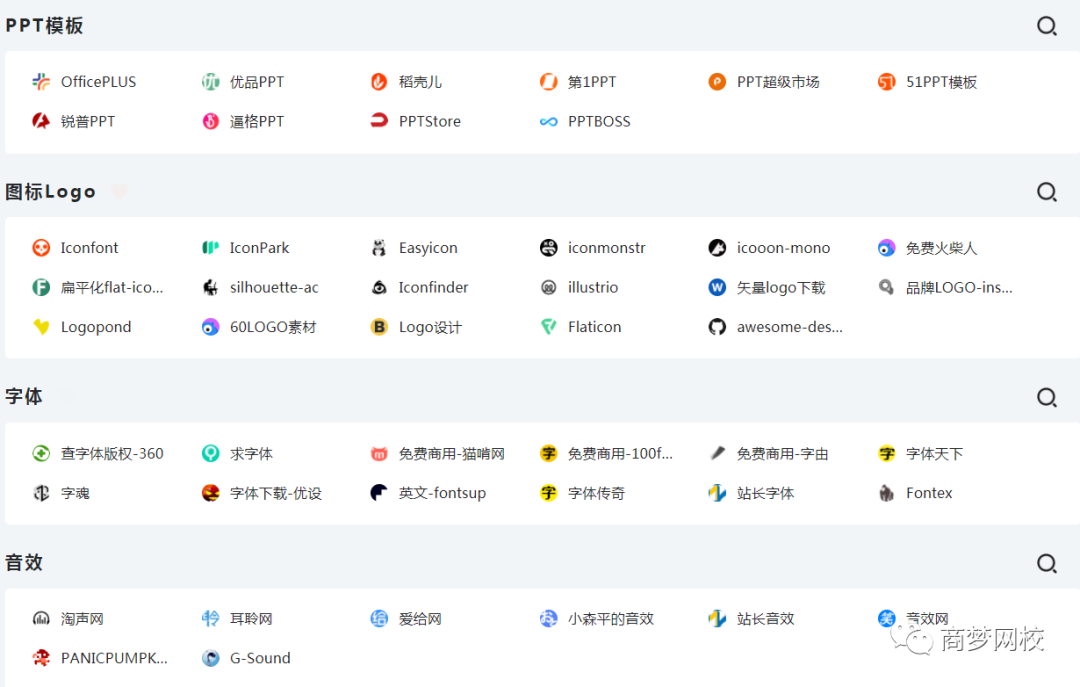Open the 矢量logo下载 link
1080x687 pixels.
click(x=781, y=288)
